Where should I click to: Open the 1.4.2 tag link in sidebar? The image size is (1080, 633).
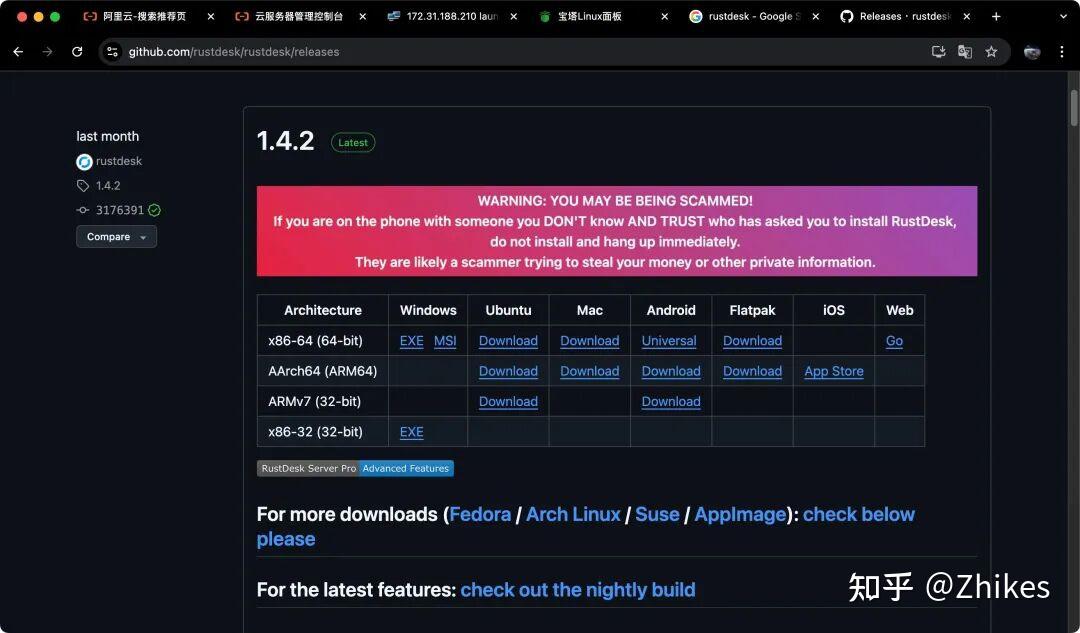(x=108, y=185)
